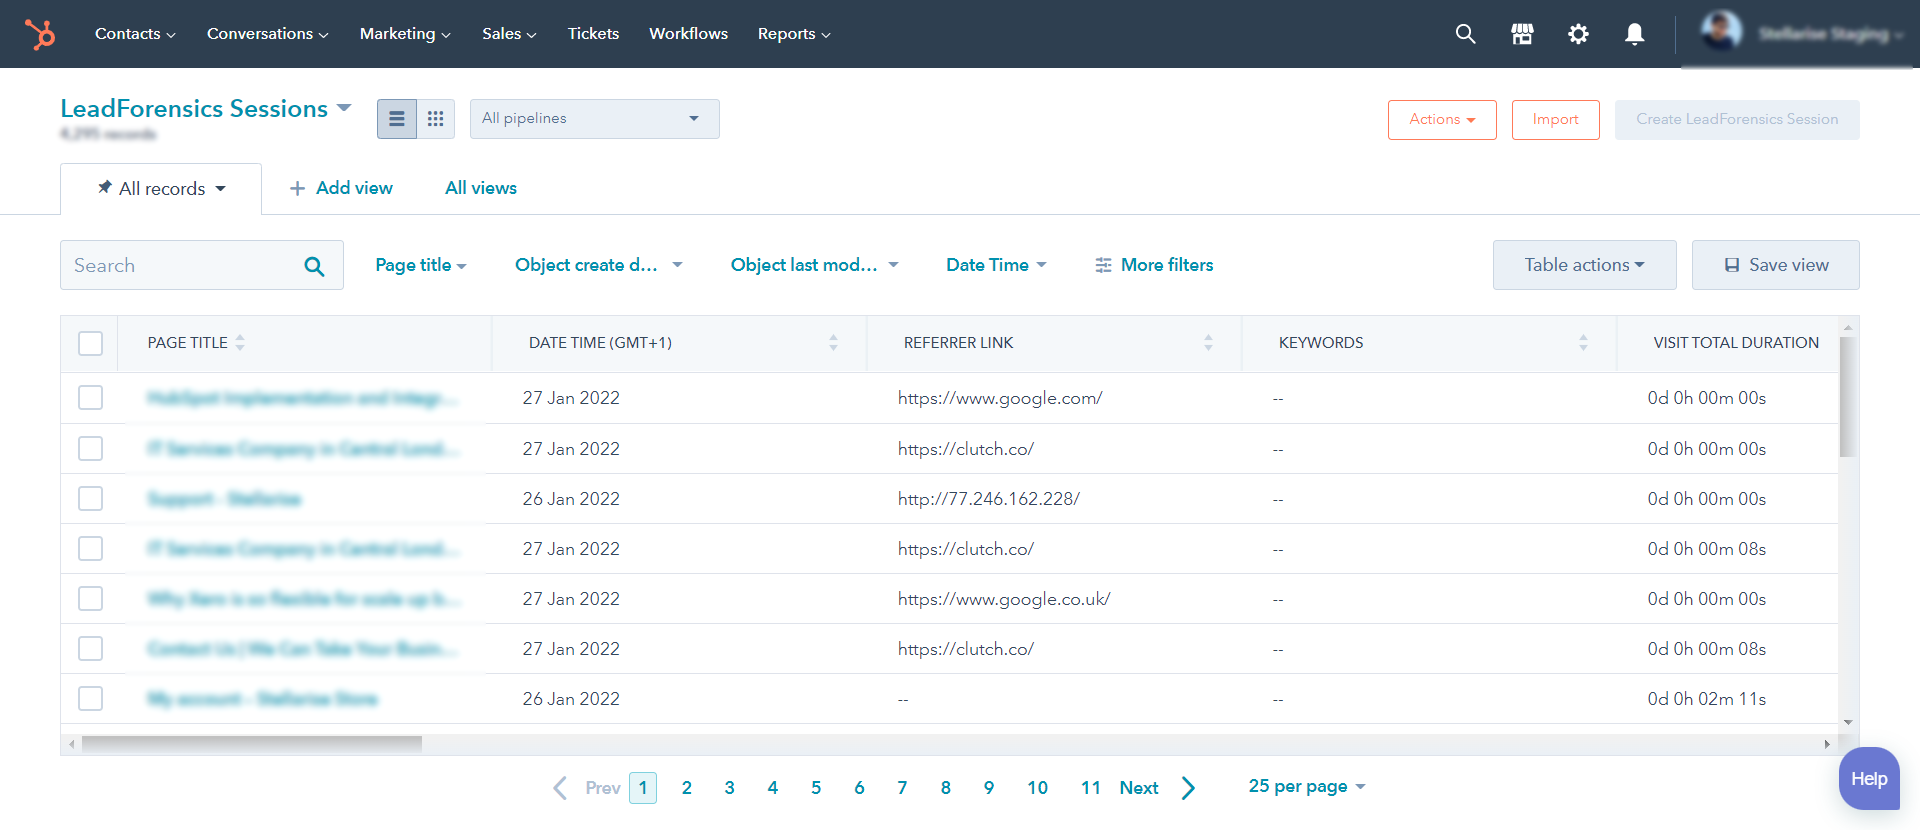This screenshot has height=830, width=1920.
Task: Go to page 2 of results
Action: click(x=687, y=788)
